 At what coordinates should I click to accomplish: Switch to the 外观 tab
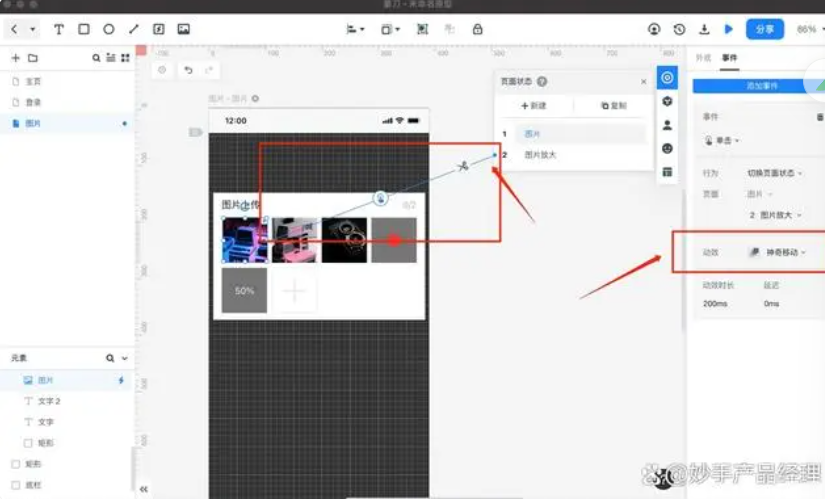[x=703, y=58]
